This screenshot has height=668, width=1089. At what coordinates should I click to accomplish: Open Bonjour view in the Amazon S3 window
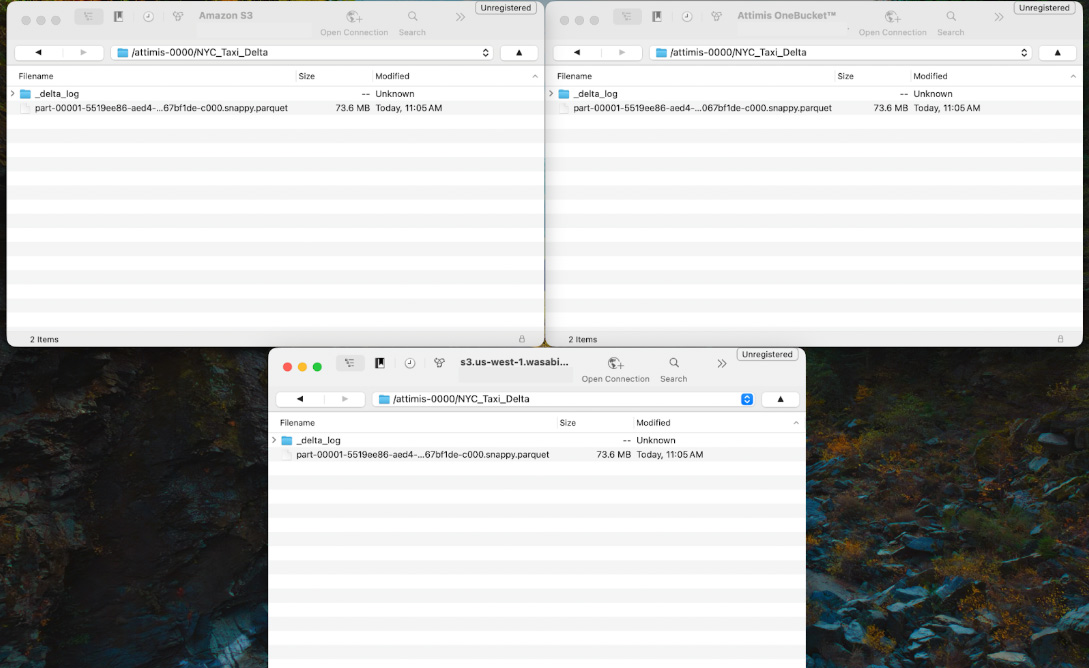178,17
